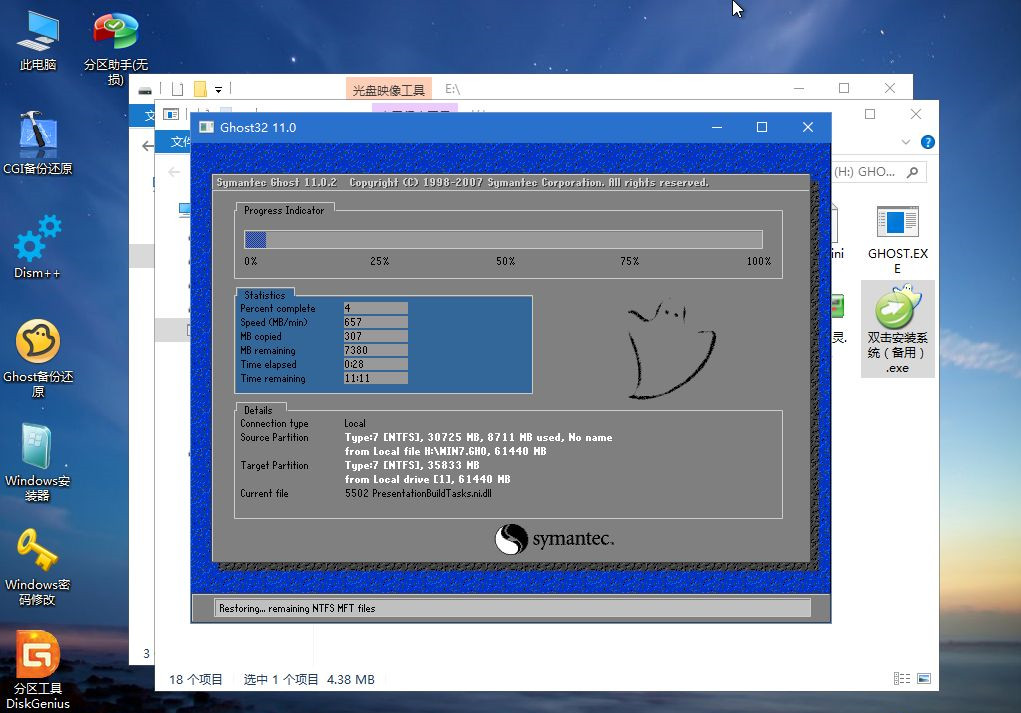Open the quick access toolbar dropdown
Screen dimensions: 1021x713
(218, 88)
